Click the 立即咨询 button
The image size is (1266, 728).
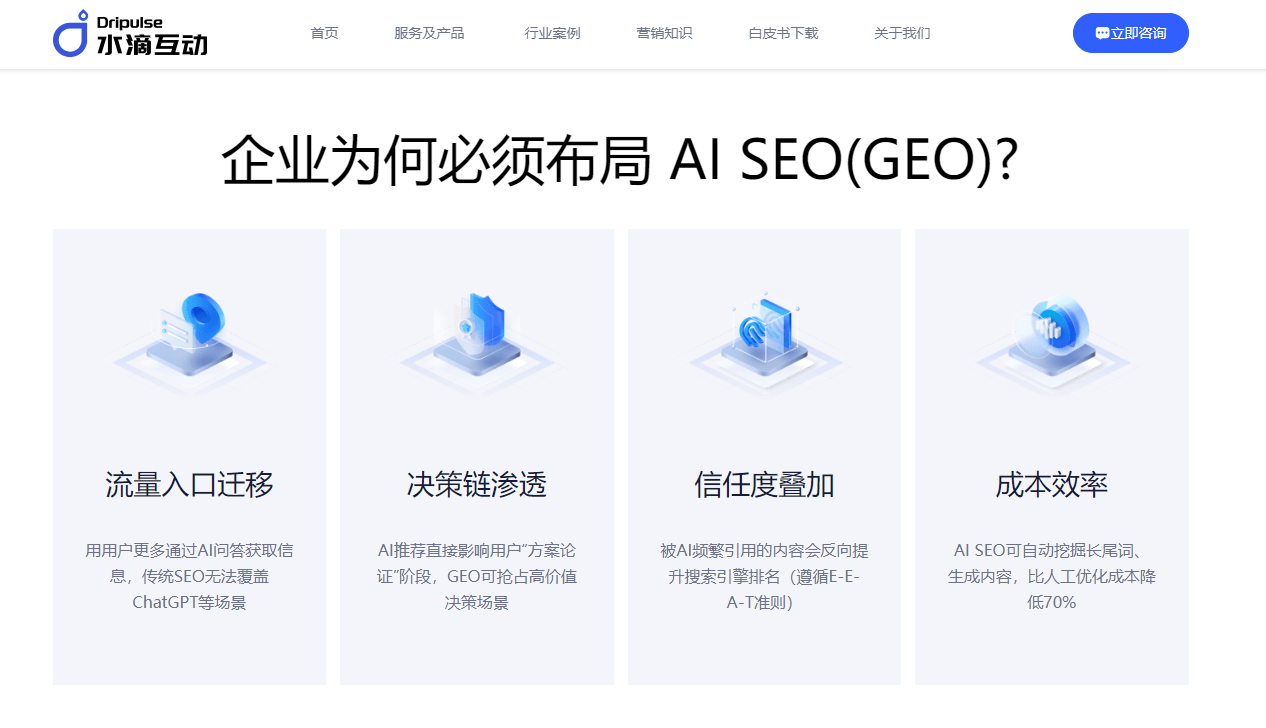pos(1131,33)
